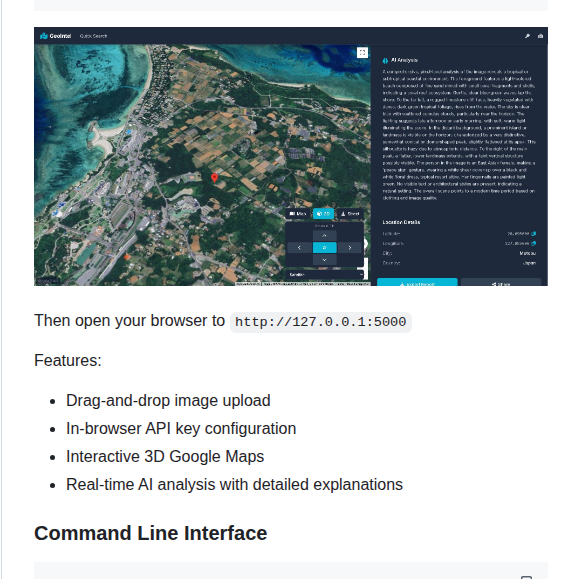580x579 pixels.
Task: Click the city value Motobu
Action: (527, 253)
